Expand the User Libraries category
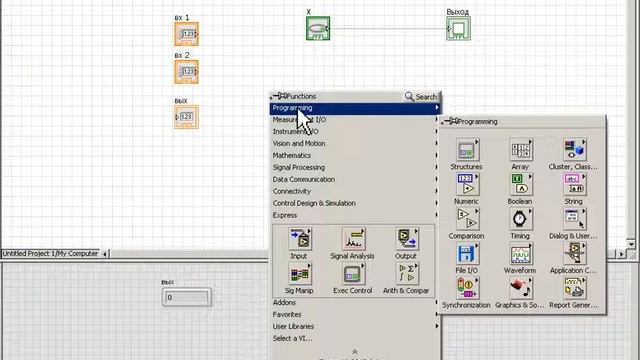Image resolution: width=640 pixels, height=360 pixels. click(x=355, y=327)
